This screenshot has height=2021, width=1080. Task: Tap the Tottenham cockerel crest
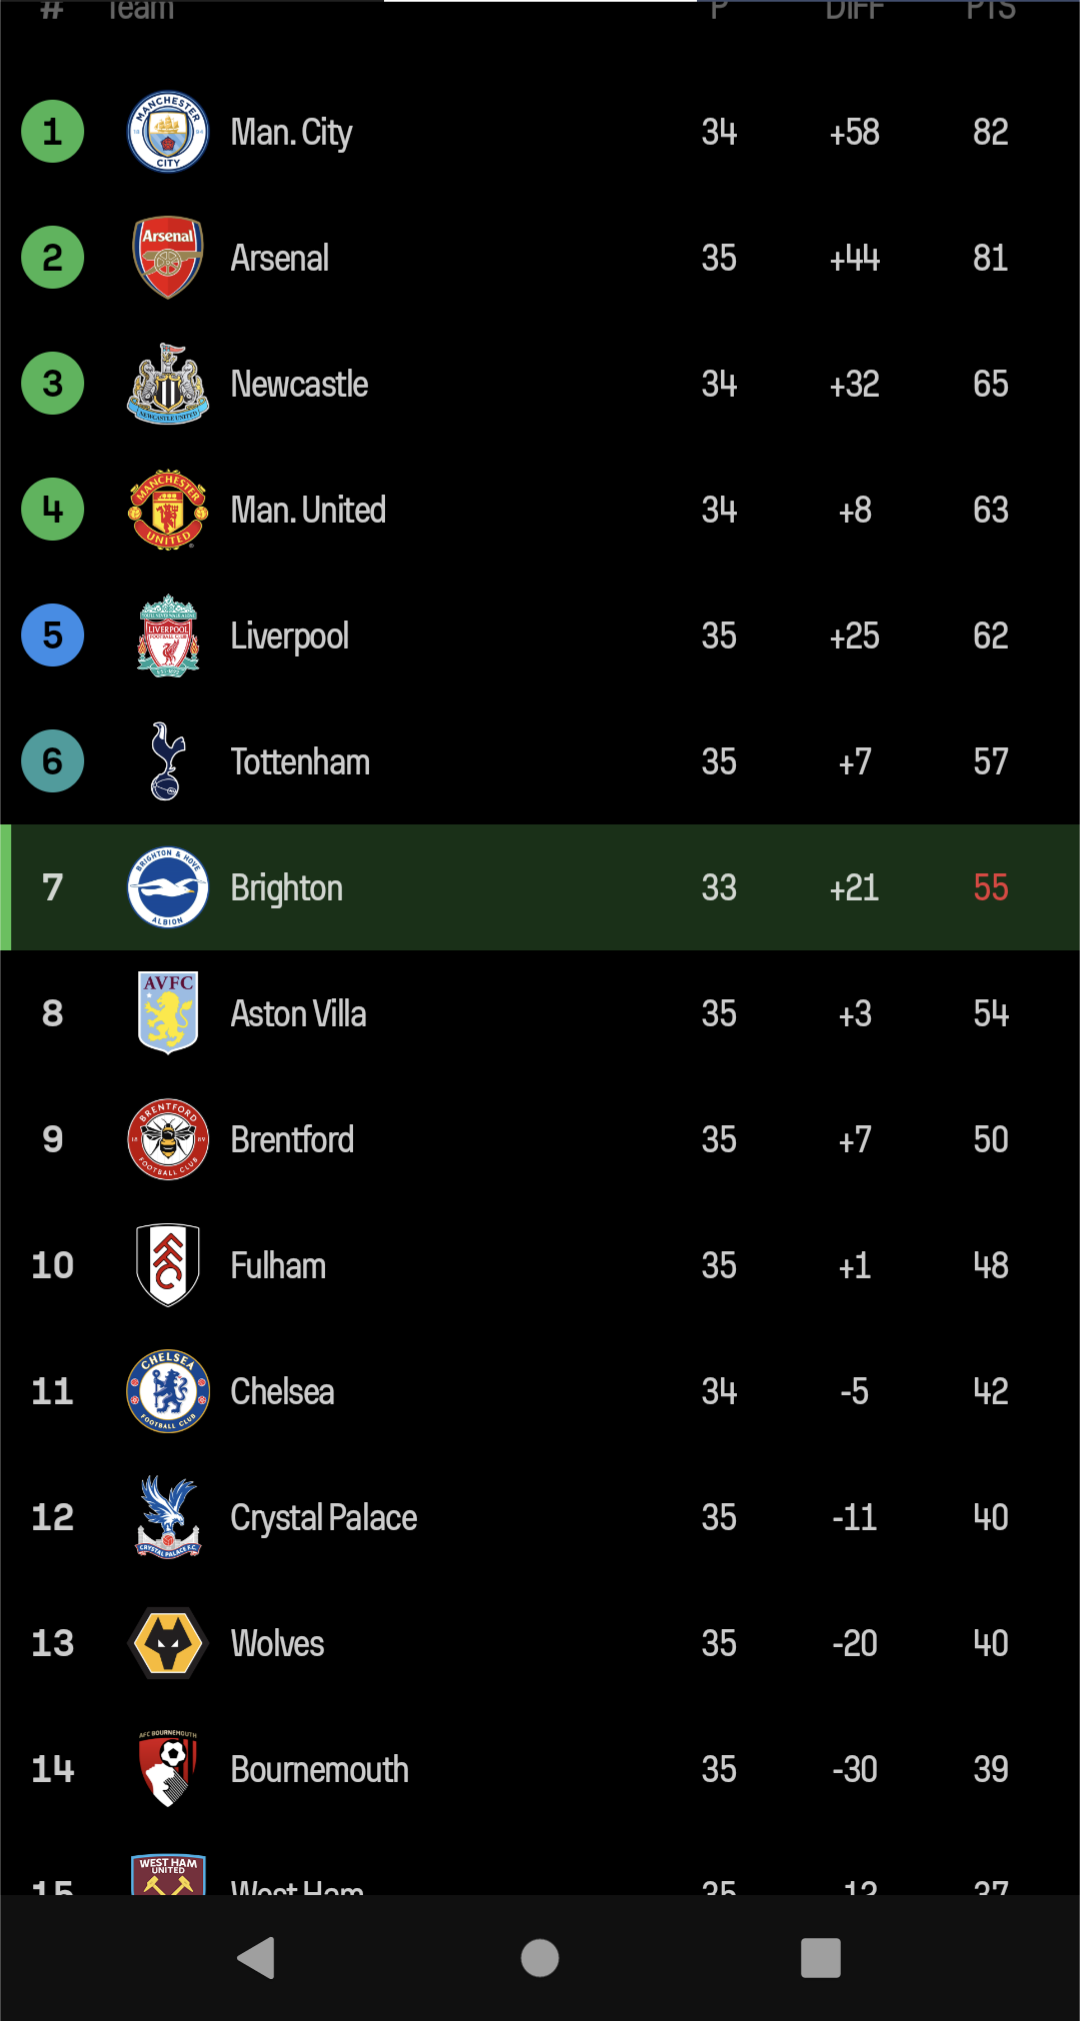pos(168,762)
